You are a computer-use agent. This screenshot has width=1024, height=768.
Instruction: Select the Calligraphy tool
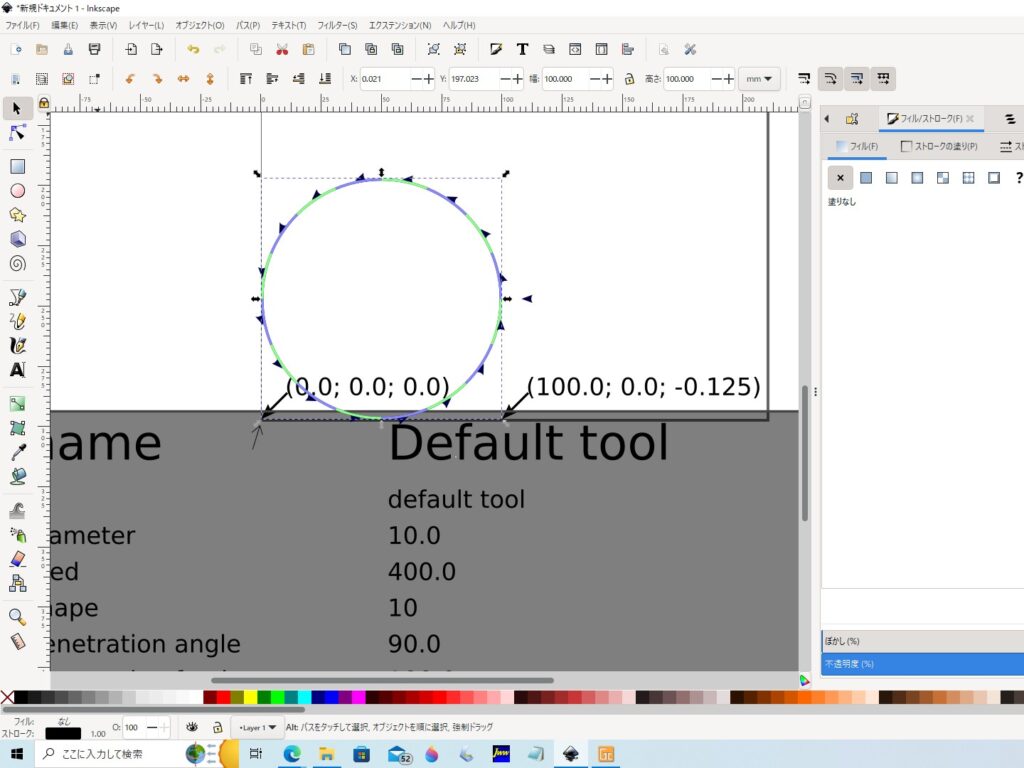click(18, 345)
